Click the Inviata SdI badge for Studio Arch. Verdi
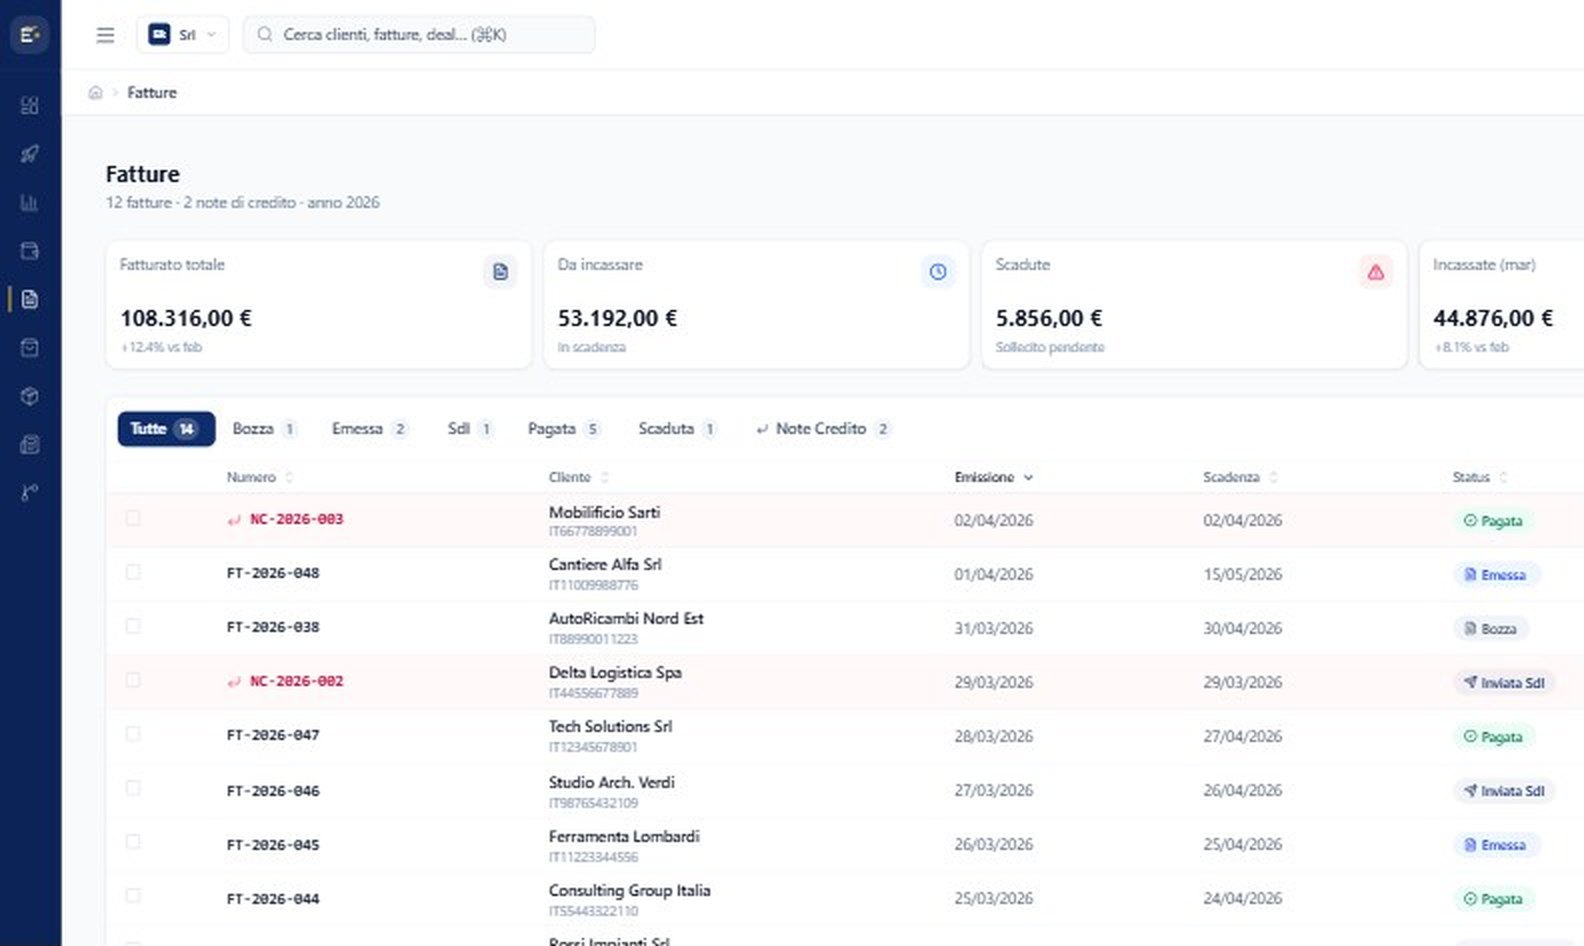The width and height of the screenshot is (1584, 946). coord(1504,791)
